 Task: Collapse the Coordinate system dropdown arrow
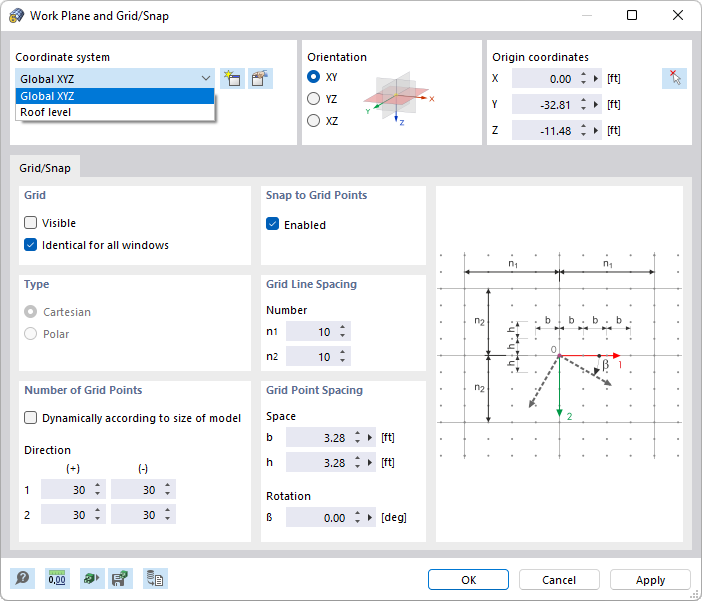(205, 78)
